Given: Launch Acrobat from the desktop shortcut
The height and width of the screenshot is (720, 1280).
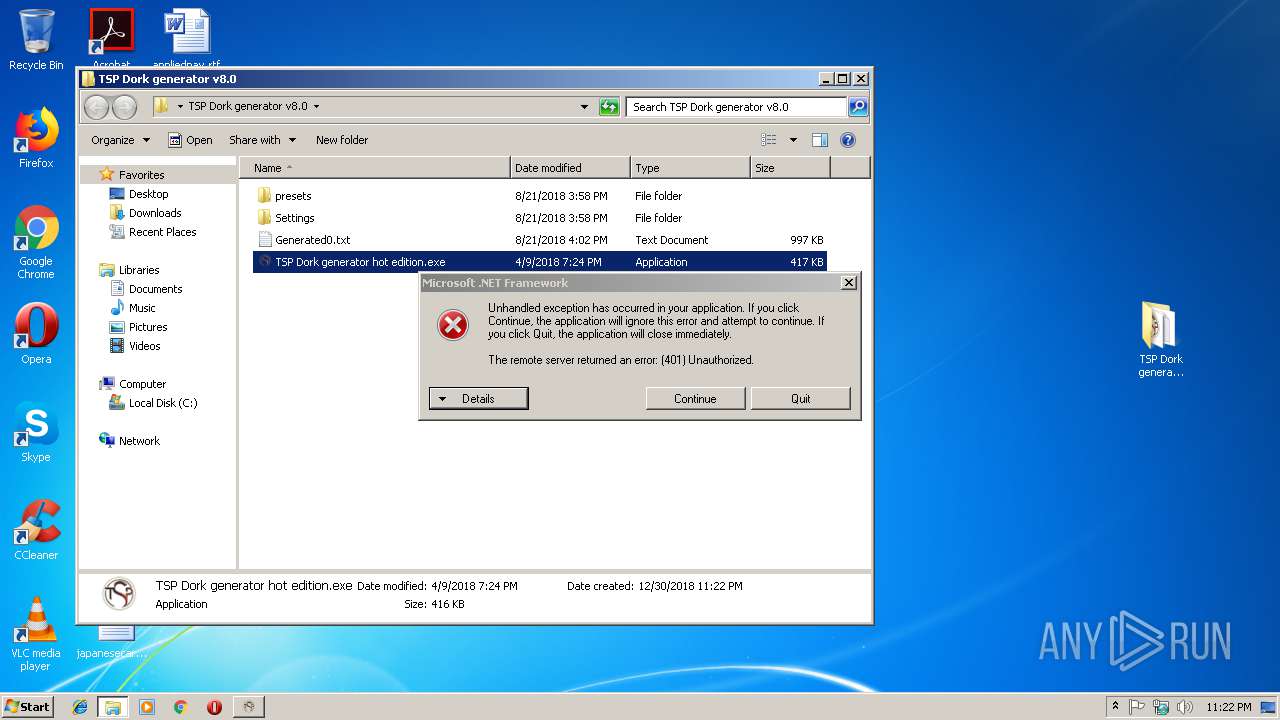Looking at the screenshot, I should 111,38.
